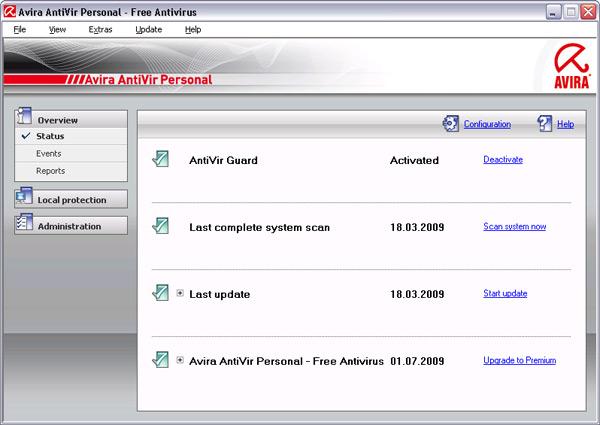
Task: Expand the Last update details
Action: click(x=180, y=293)
